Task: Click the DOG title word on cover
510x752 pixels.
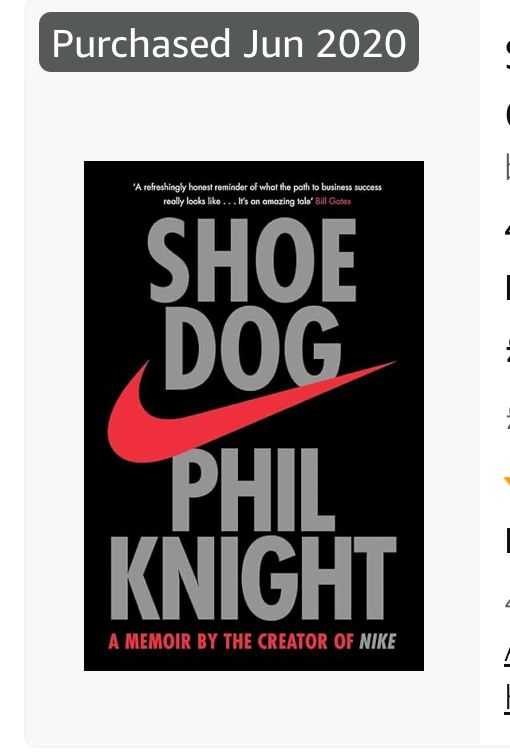Action: point(253,349)
